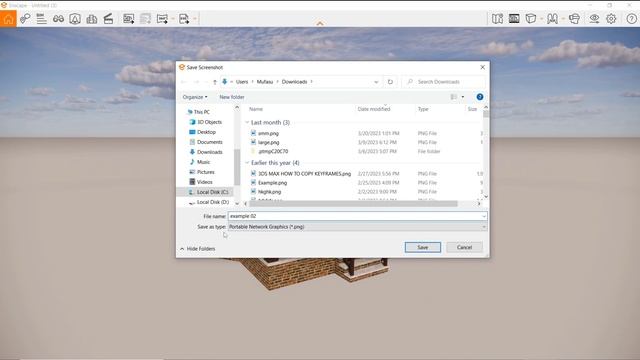The width and height of the screenshot is (640, 360).
Task: Enable the VR headset icon
Action: click(574, 19)
